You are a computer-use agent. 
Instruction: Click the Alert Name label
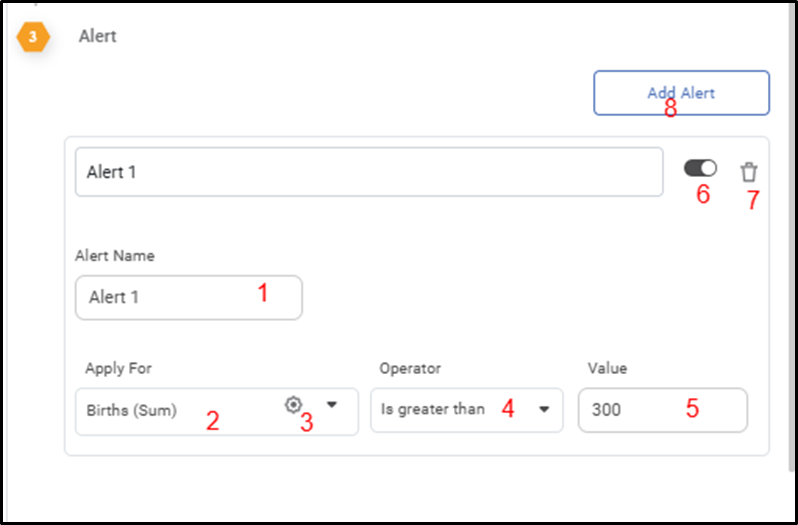pyautogui.click(x=115, y=255)
